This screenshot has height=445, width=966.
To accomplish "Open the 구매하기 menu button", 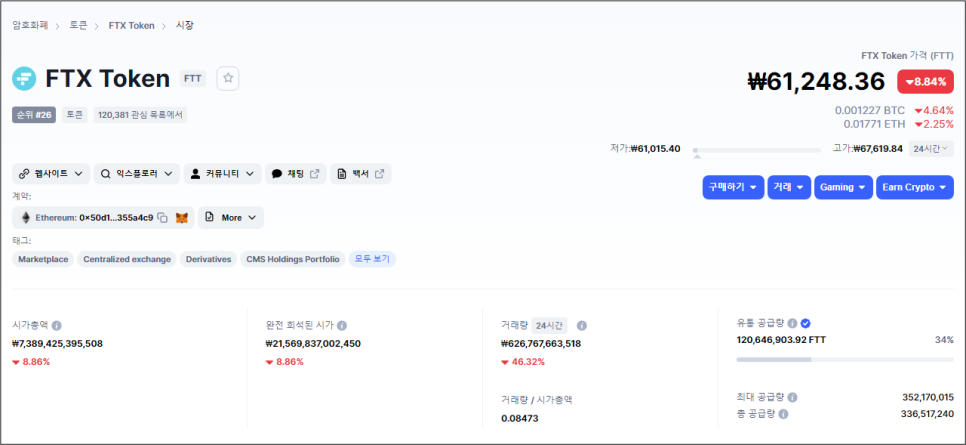I will (733, 187).
